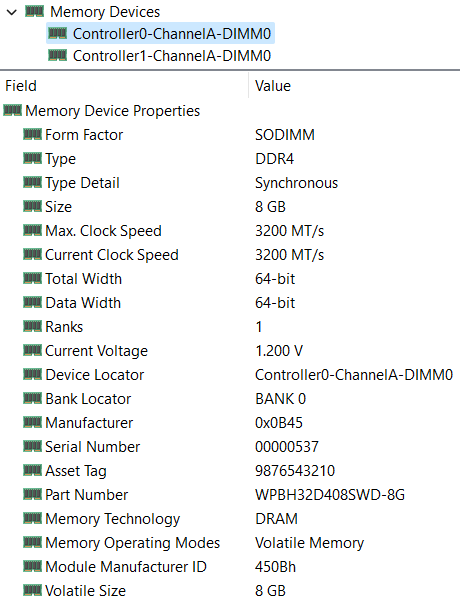Click the Size row memory icon

pos(32,207)
